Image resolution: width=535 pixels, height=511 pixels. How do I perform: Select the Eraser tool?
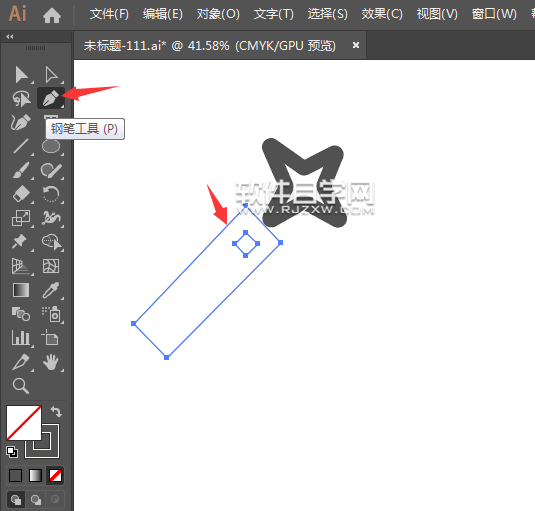pyautogui.click(x=21, y=194)
